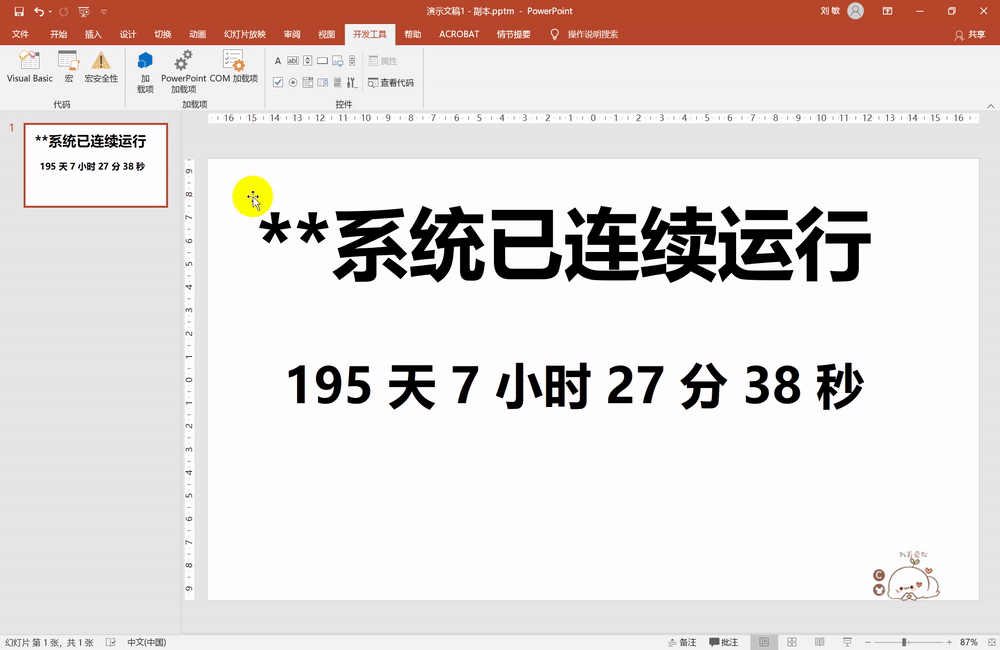Toggle the 备注 Notes pane
This screenshot has height=650, width=1000.
(x=682, y=642)
